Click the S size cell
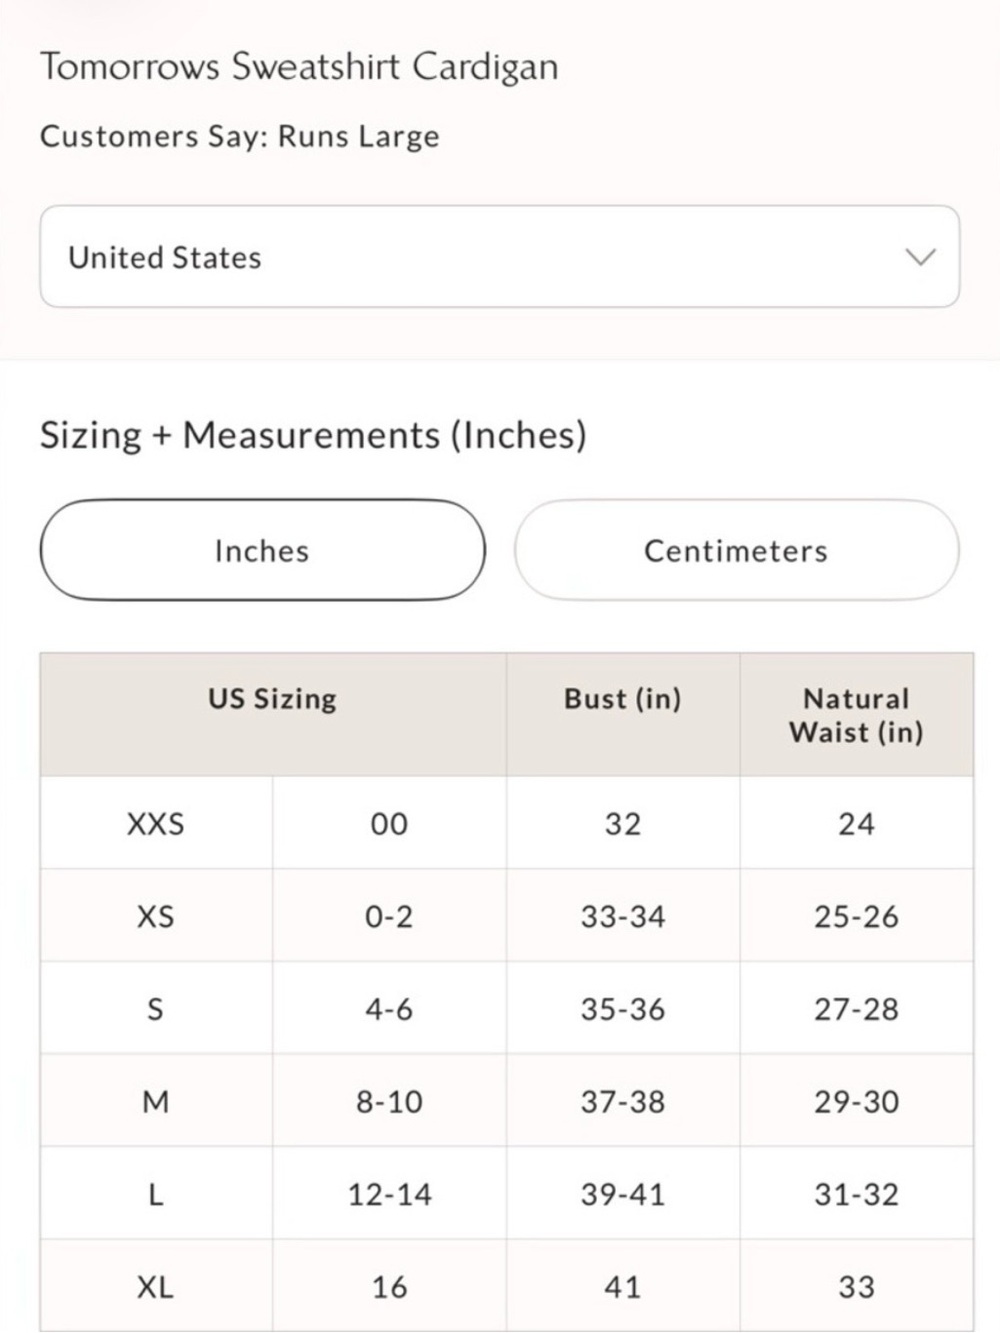Viewport: 1000px width, 1333px height. pos(156,1009)
